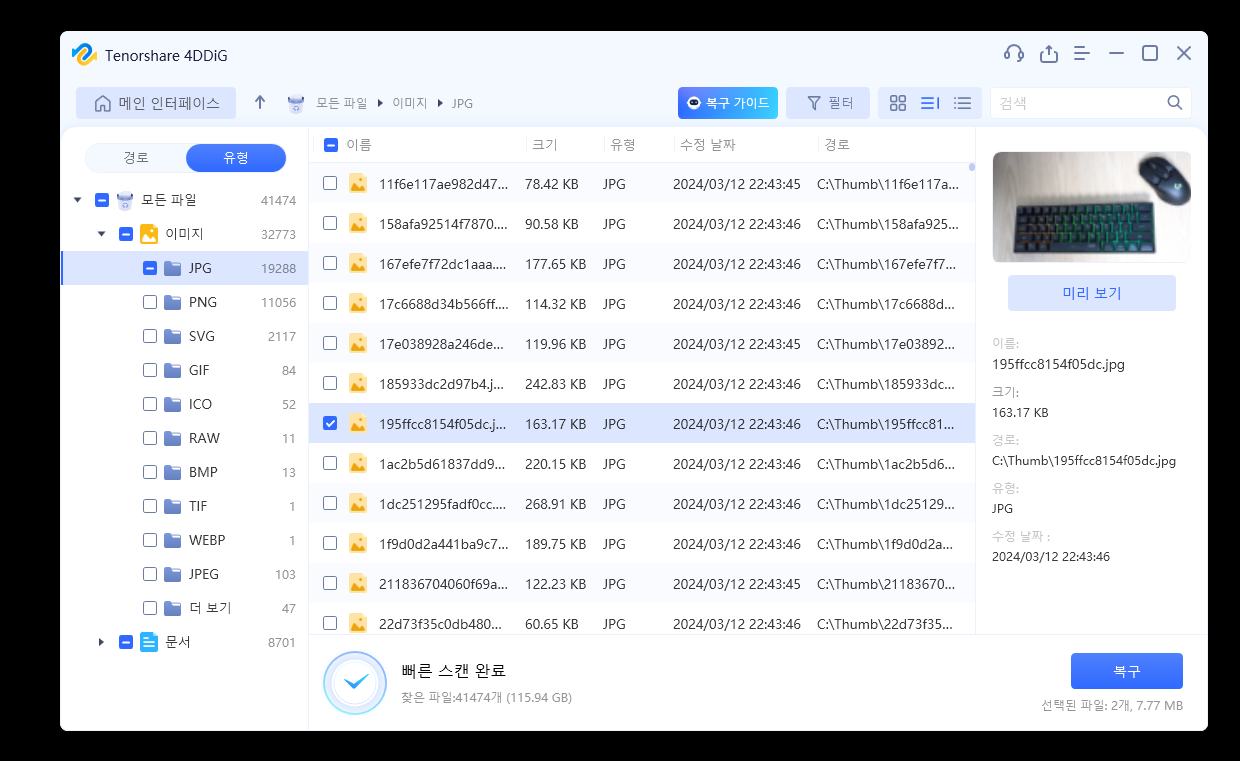This screenshot has height=761, width=1240.
Task: Click the RAW folder icon
Action: [173, 438]
